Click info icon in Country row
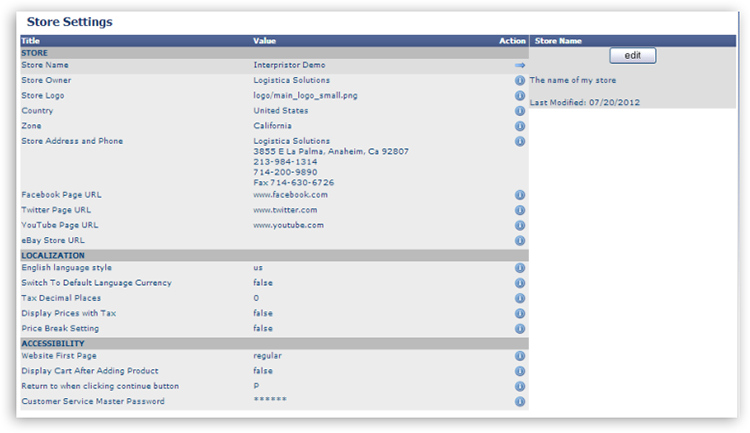750x433 pixels. click(520, 111)
